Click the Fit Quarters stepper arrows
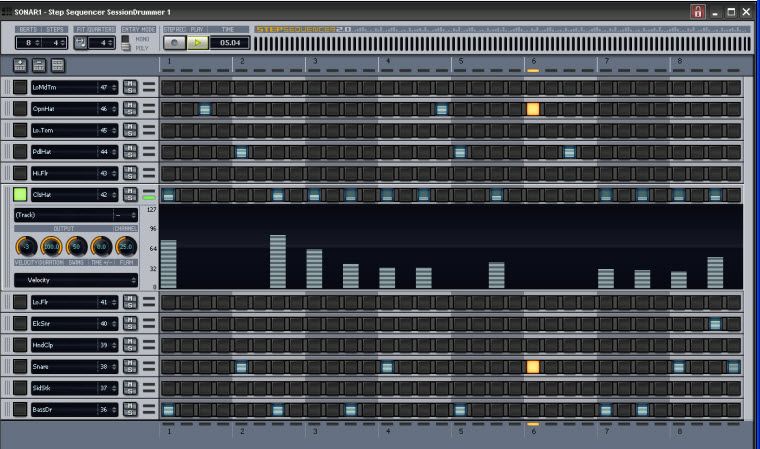This screenshot has width=760, height=449. pos(110,43)
